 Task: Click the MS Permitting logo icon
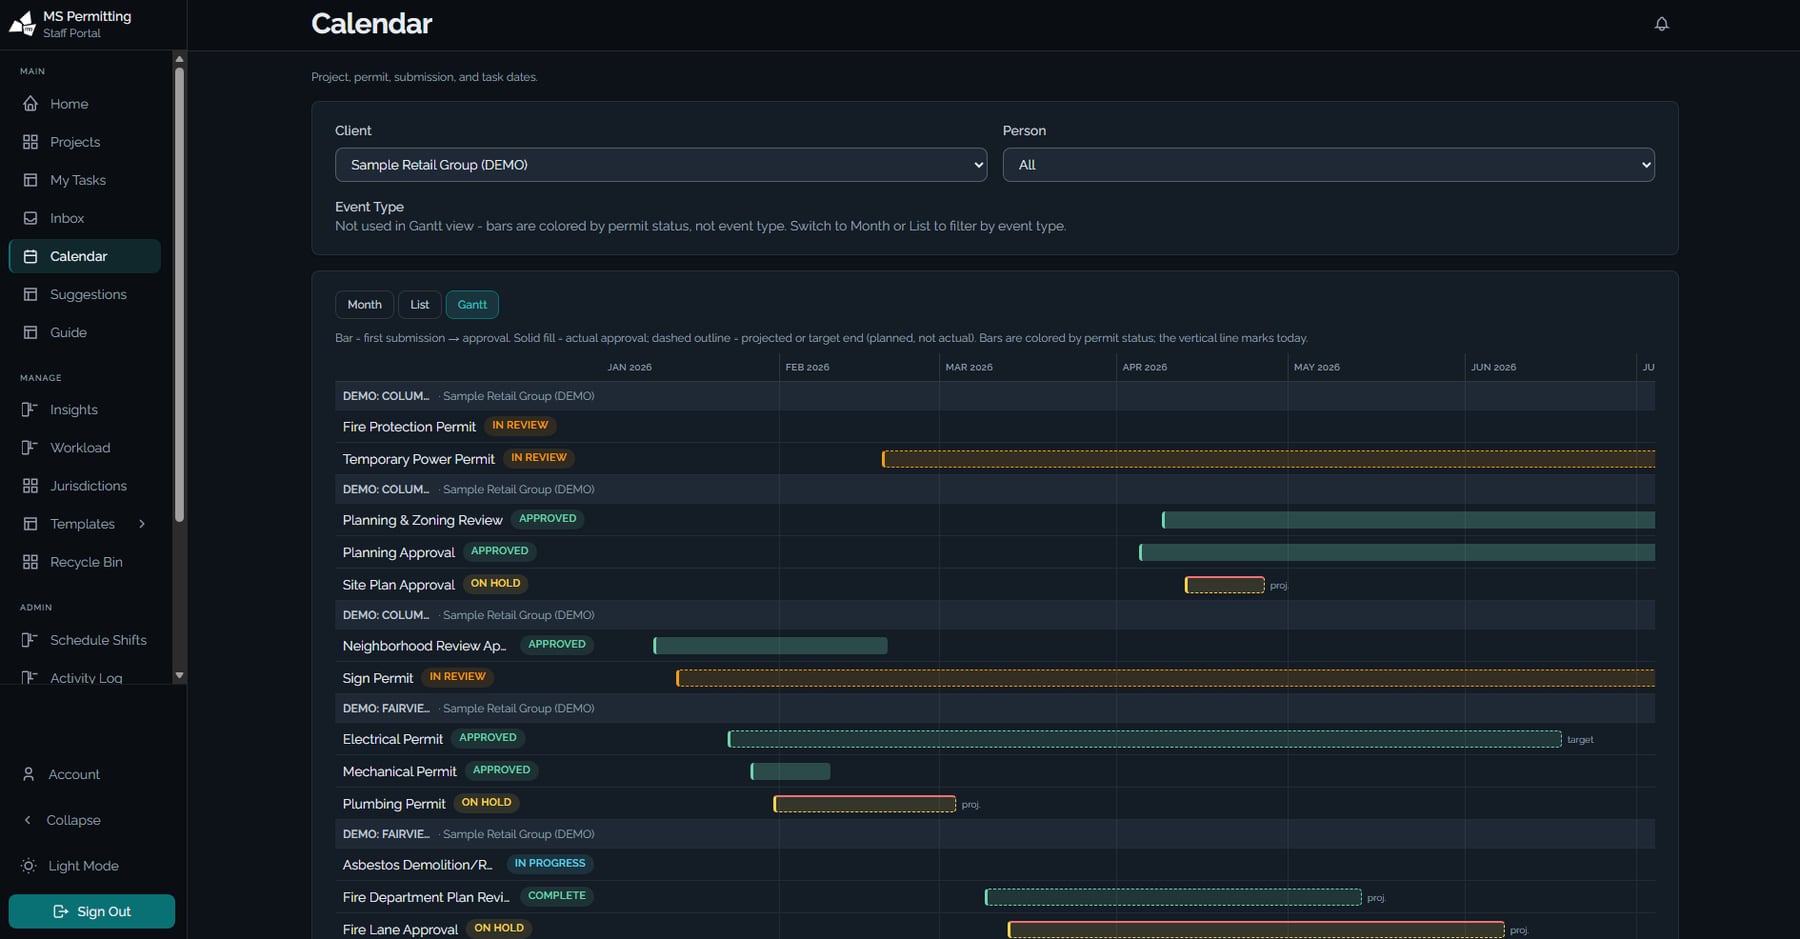click(x=22, y=23)
